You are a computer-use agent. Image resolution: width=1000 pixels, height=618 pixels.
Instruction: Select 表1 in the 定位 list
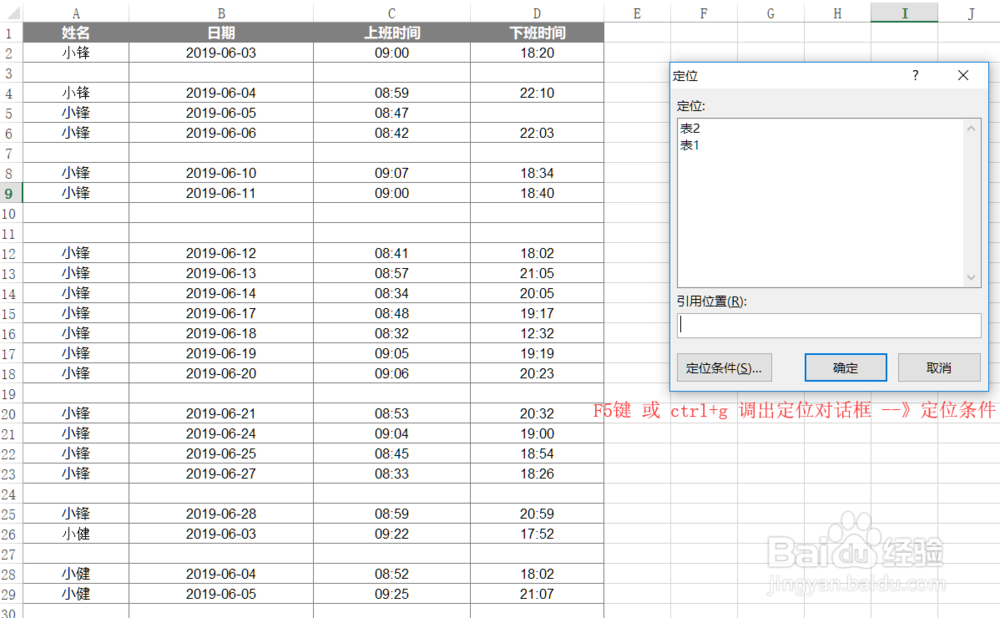pyautogui.click(x=690, y=145)
